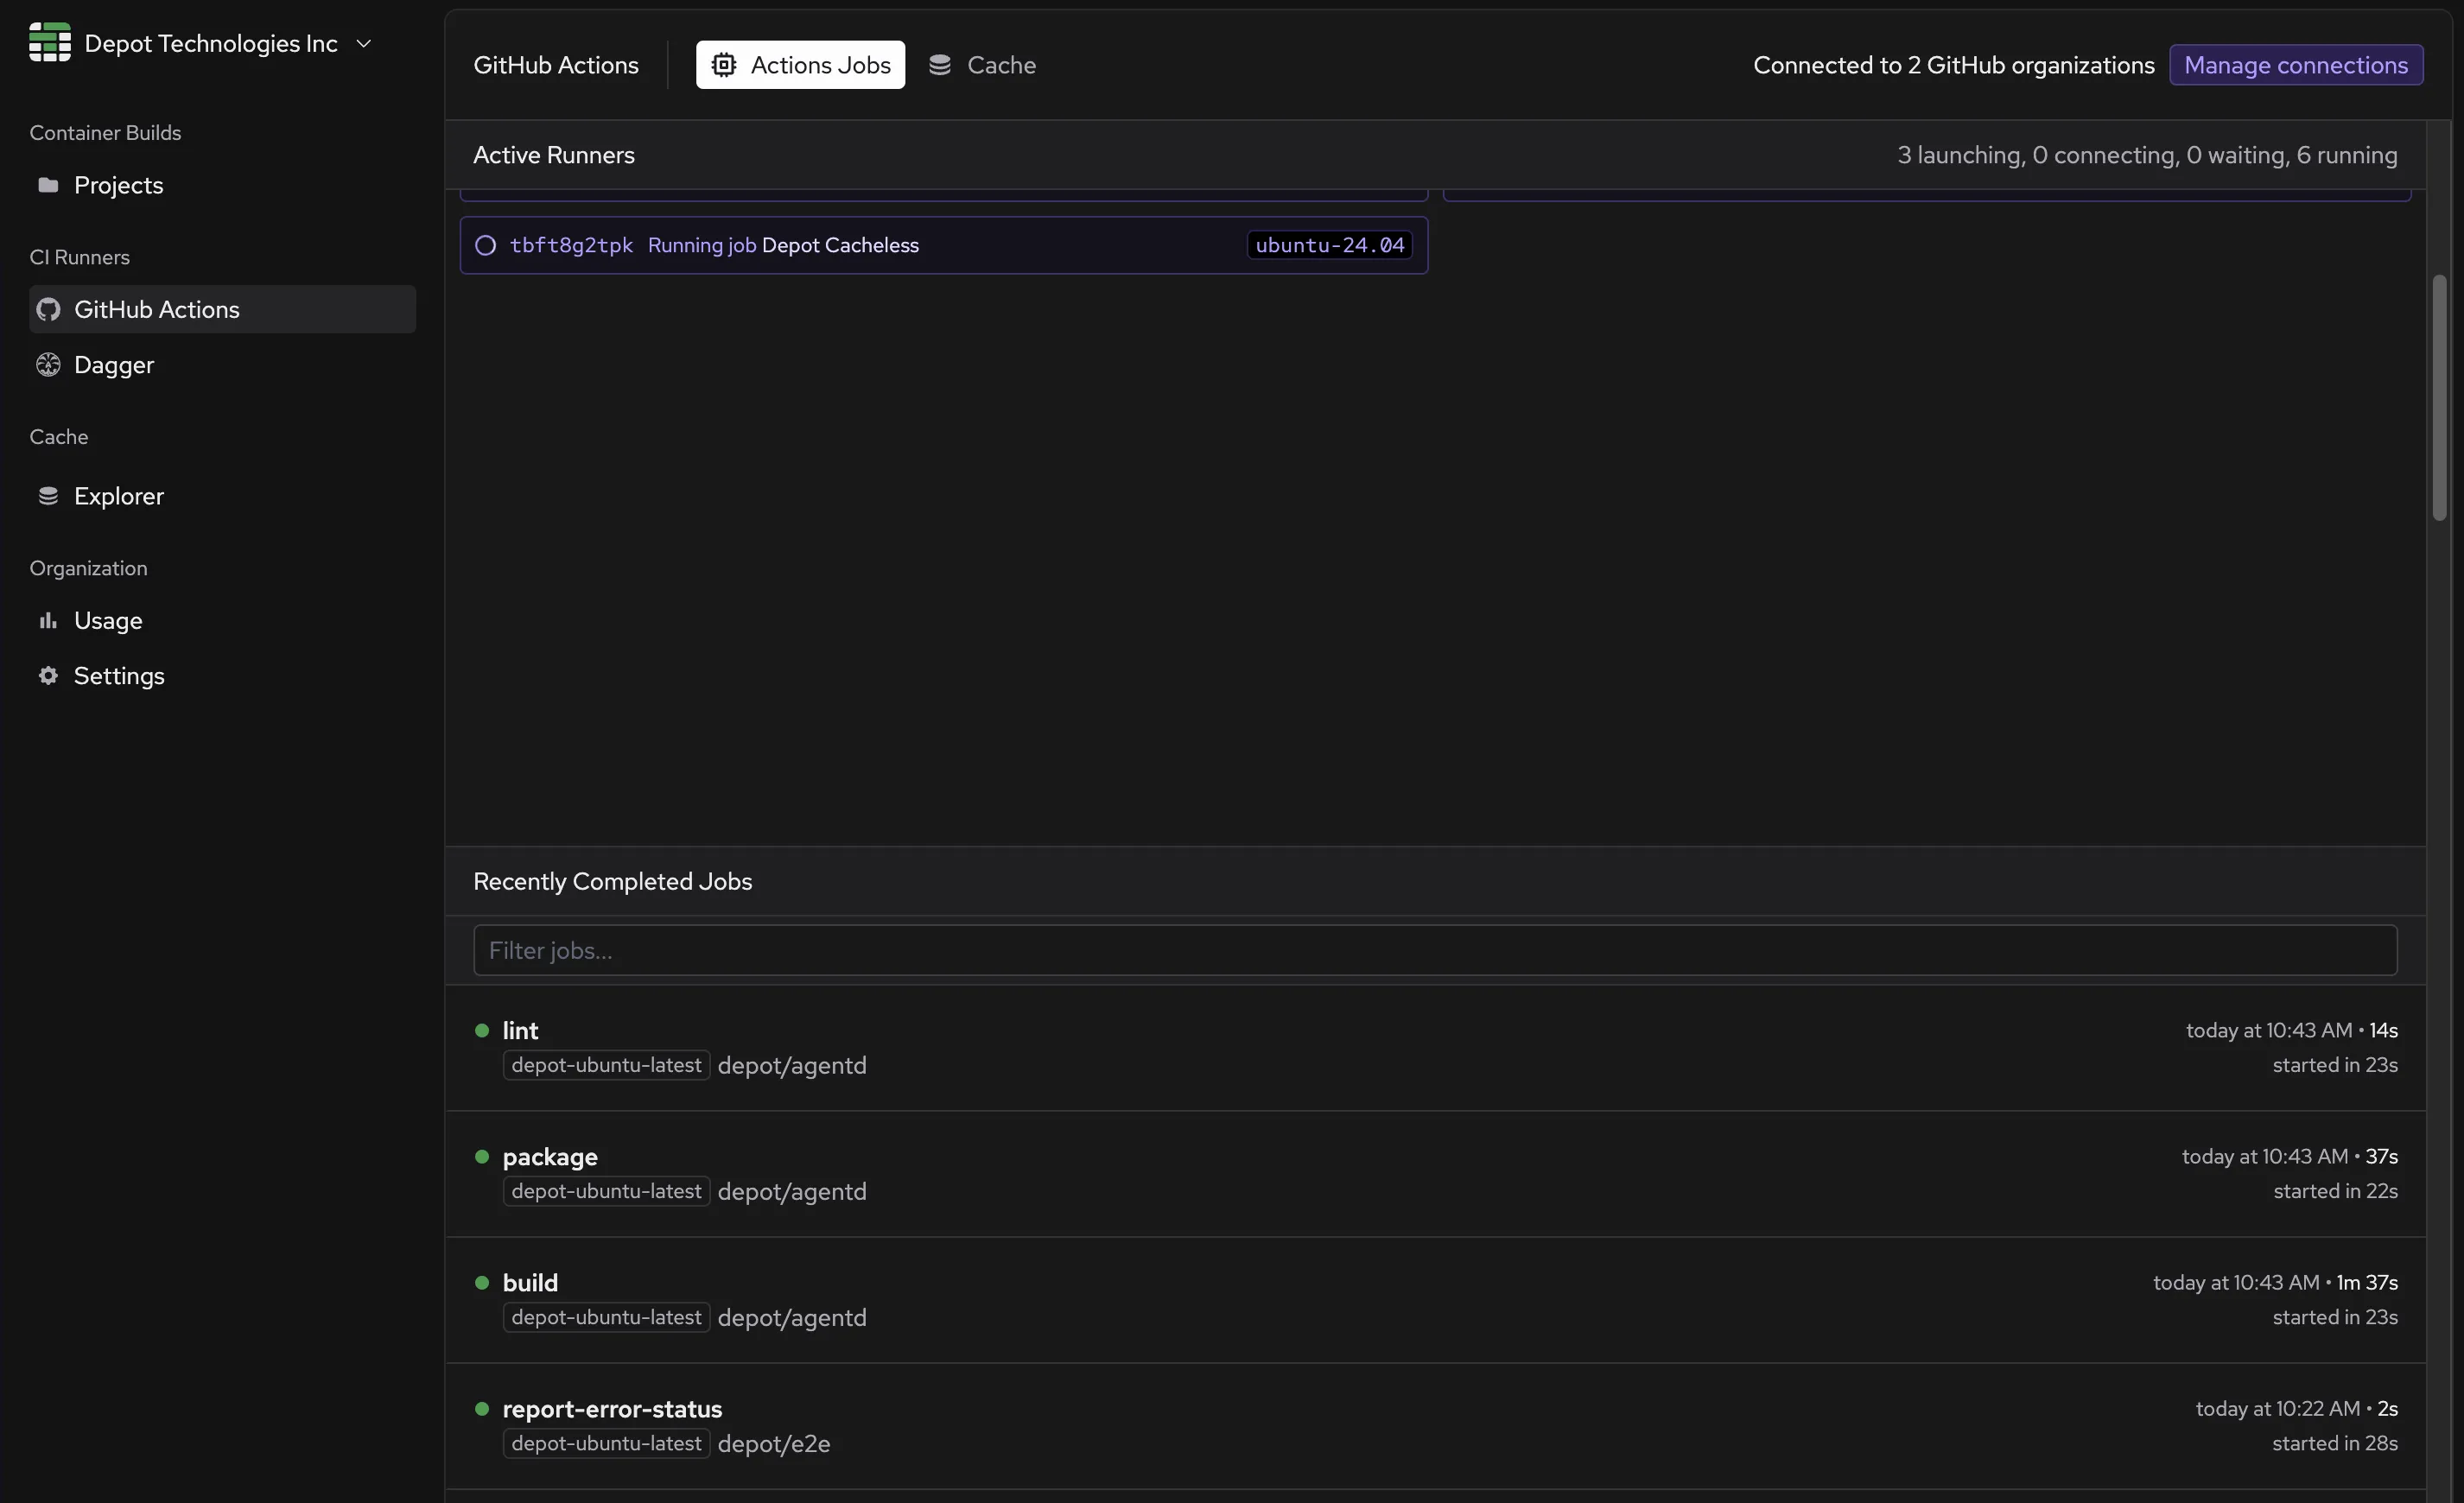Click the tbft8g2tpk runner status circle
The width and height of the screenshot is (2464, 1503).
[485, 246]
